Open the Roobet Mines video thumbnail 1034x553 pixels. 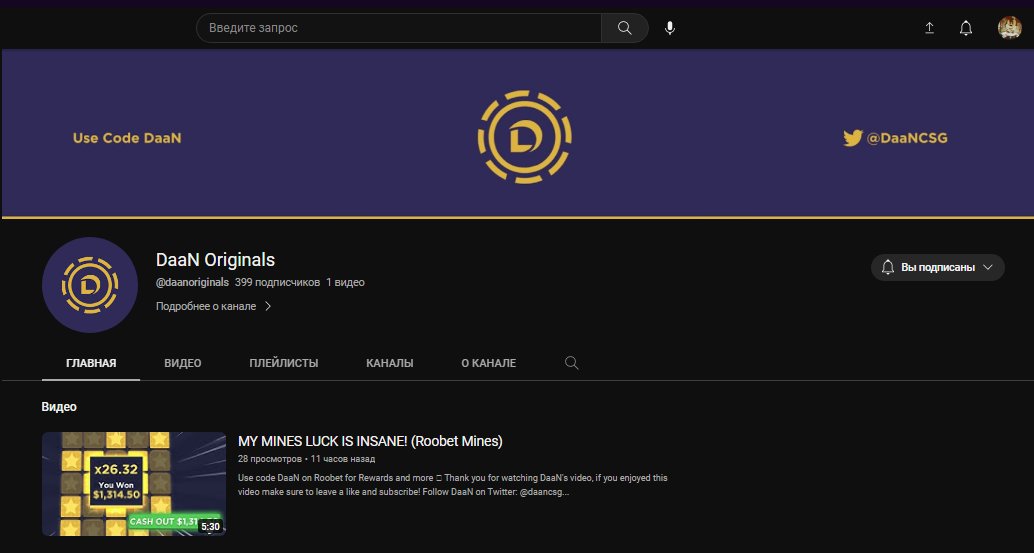[134, 484]
